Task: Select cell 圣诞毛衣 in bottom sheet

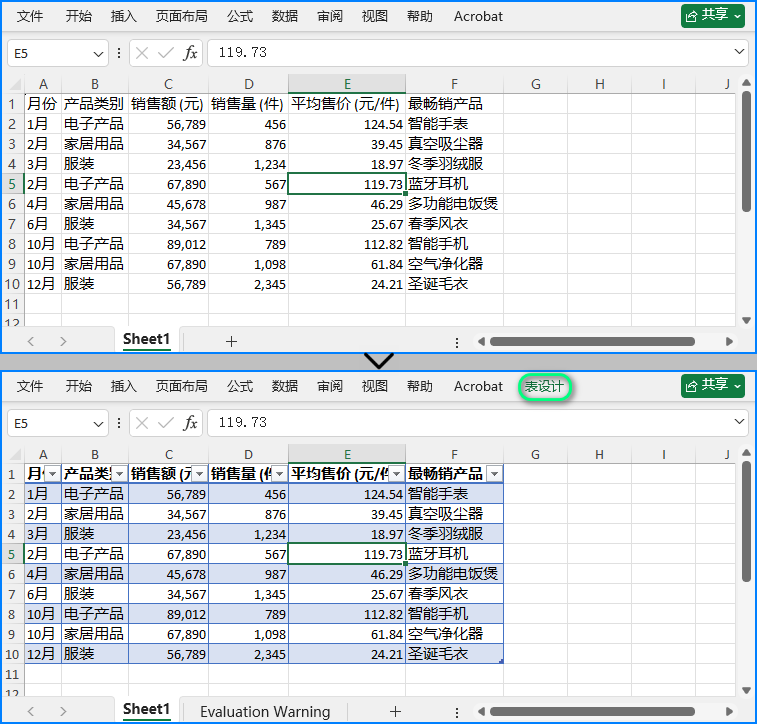Action: 454,654
